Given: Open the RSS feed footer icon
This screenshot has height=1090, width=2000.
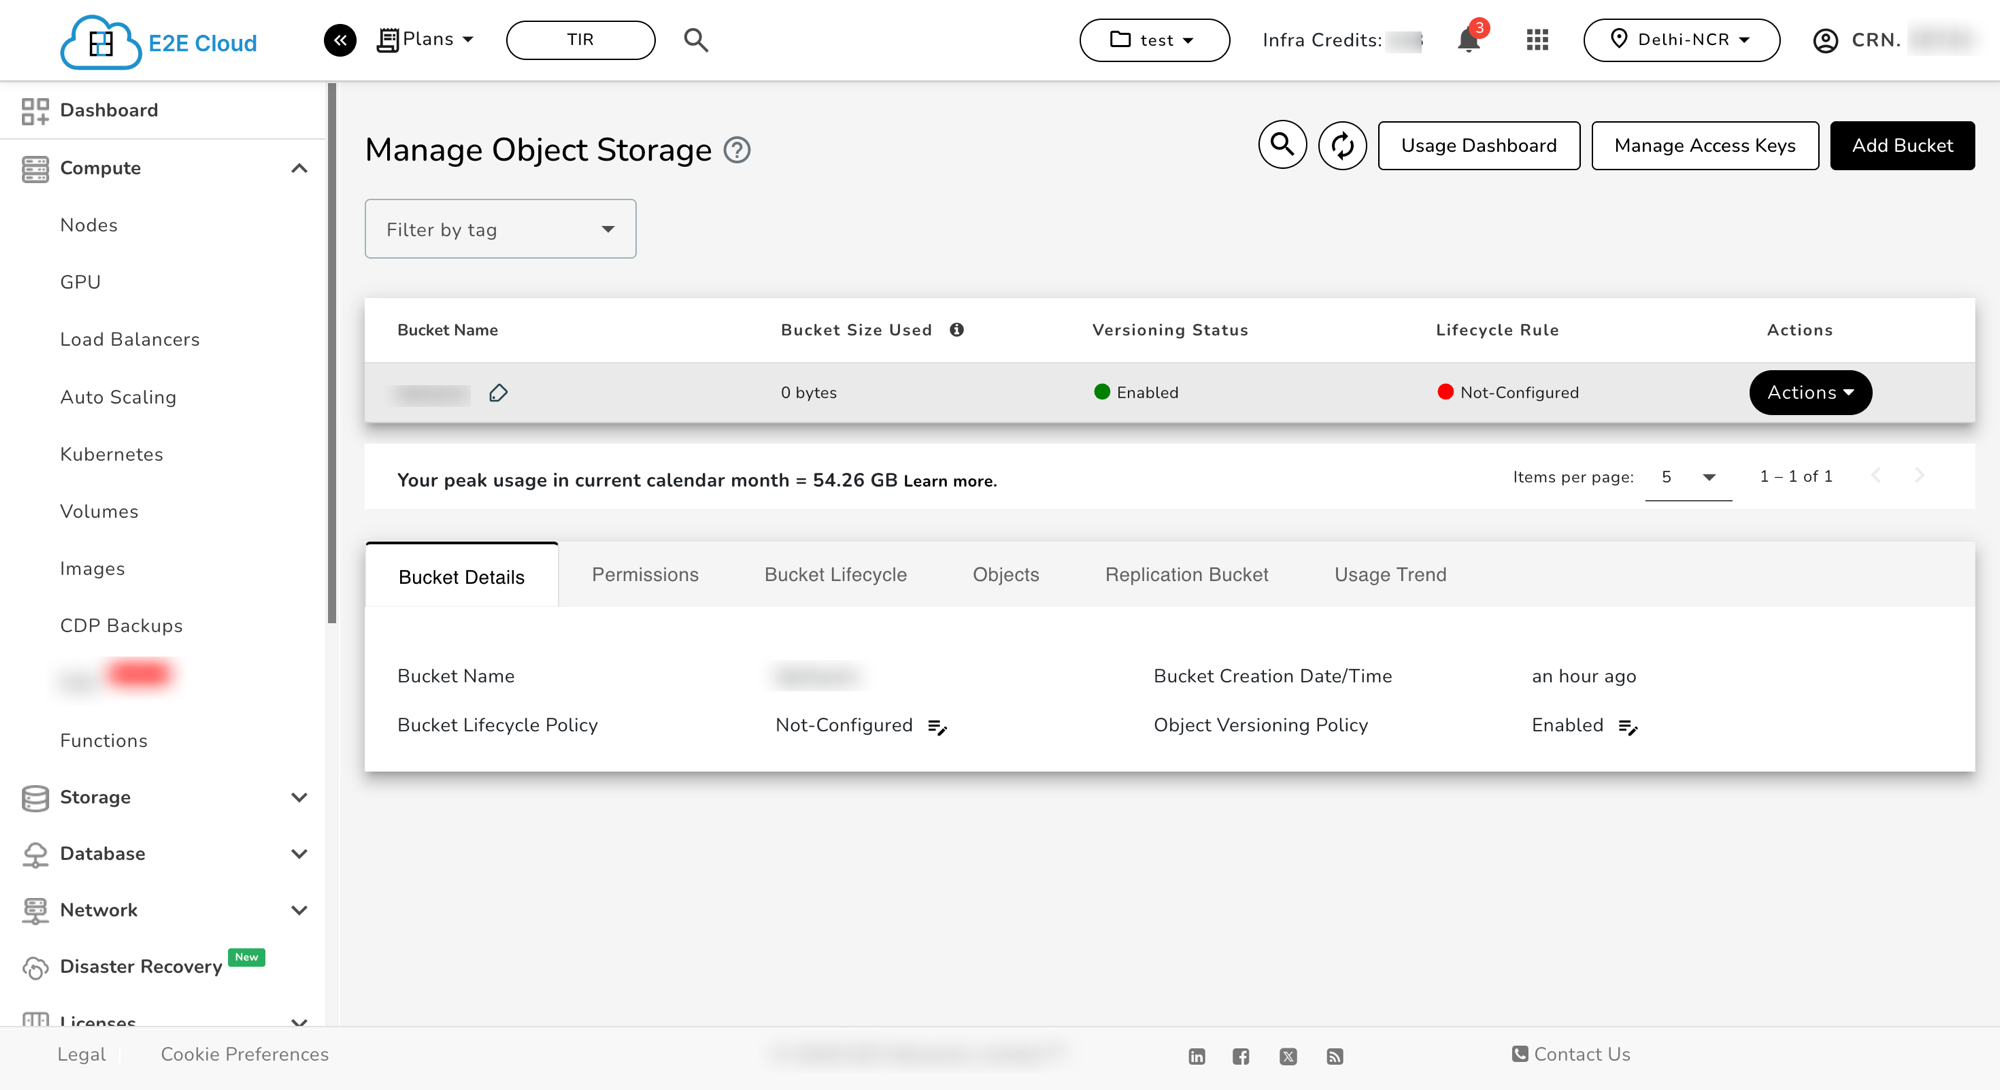Looking at the screenshot, I should click(1334, 1056).
